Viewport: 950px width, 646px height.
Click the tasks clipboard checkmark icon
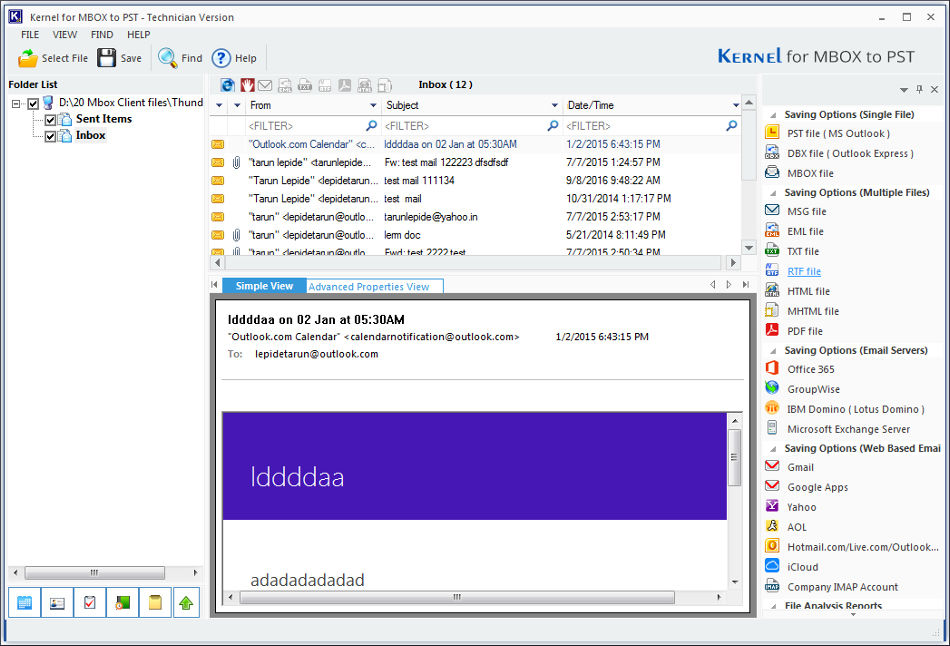pos(90,603)
